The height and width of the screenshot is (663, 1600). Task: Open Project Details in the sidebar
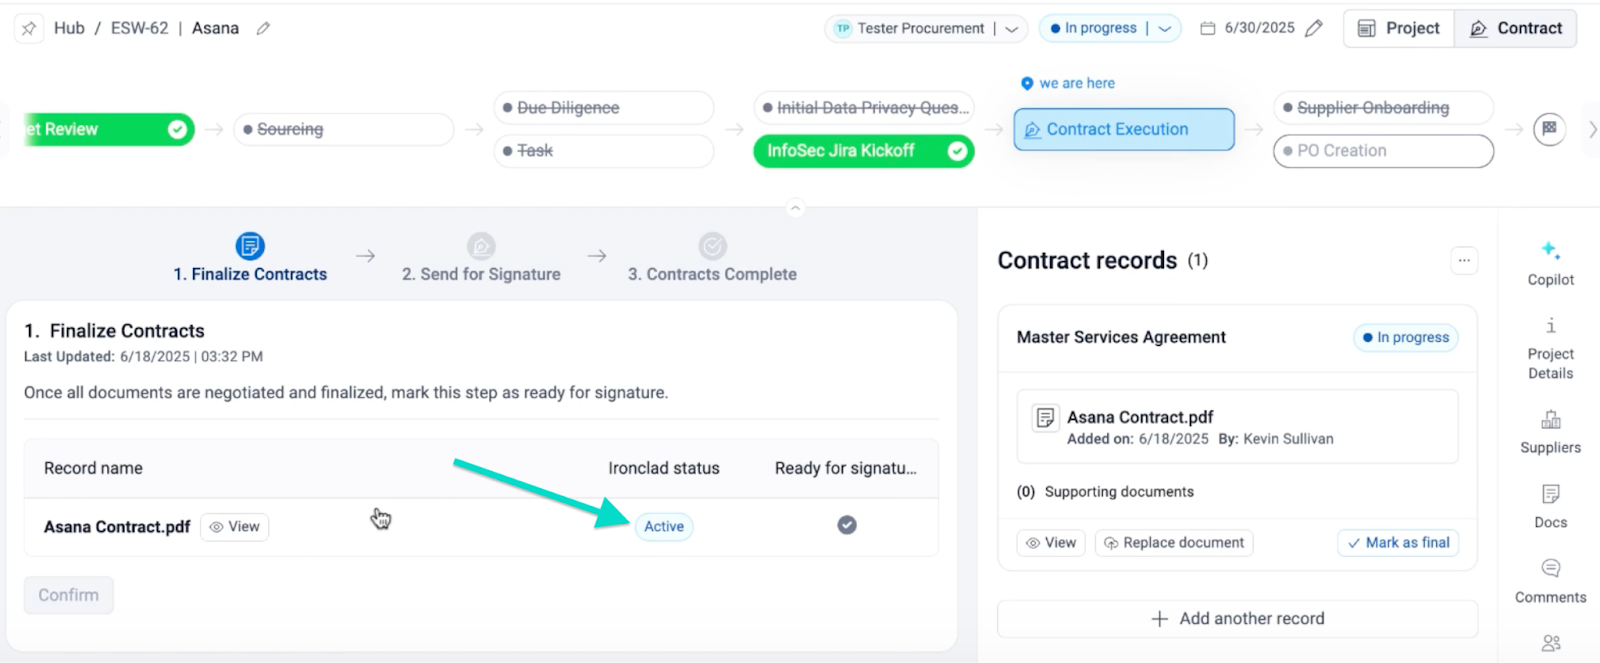pos(1550,347)
